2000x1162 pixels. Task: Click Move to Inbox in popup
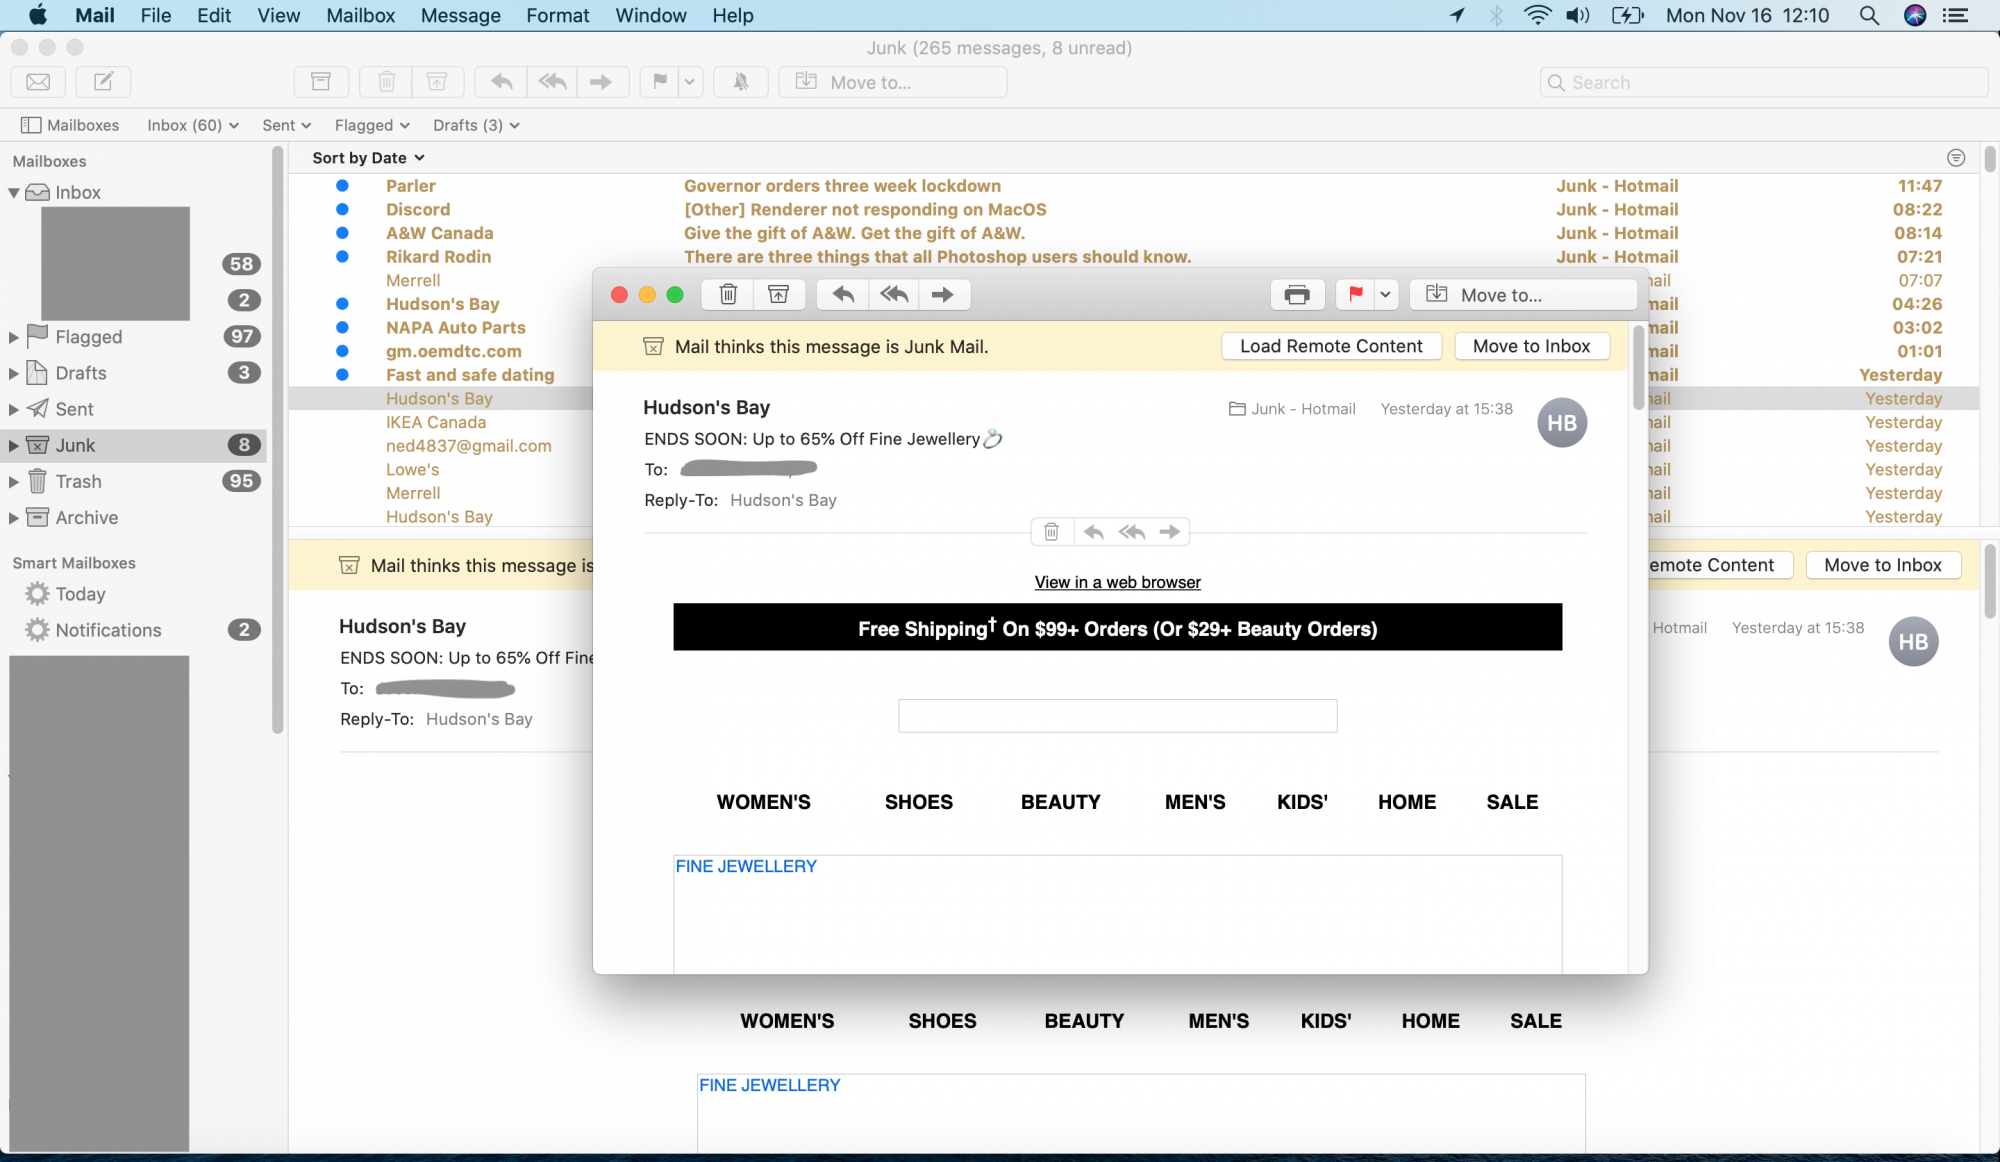1531,346
